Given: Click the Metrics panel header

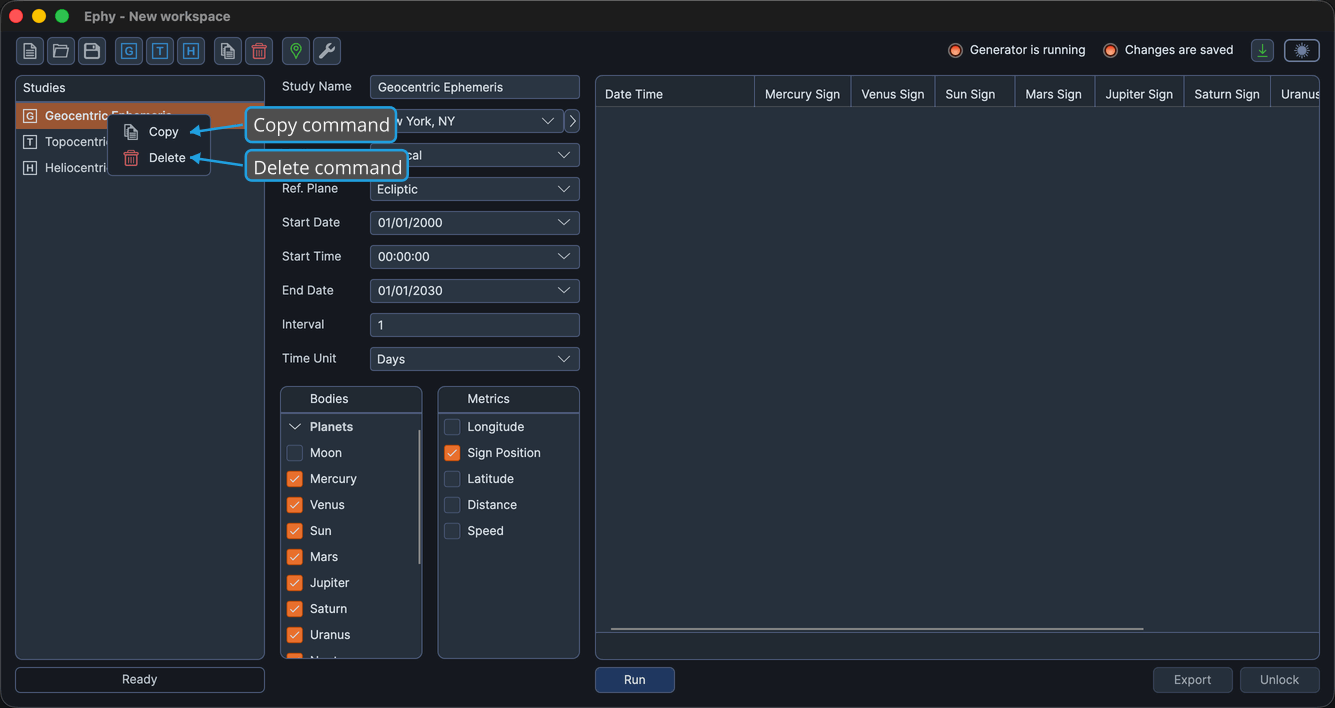Looking at the screenshot, I should click(508, 399).
